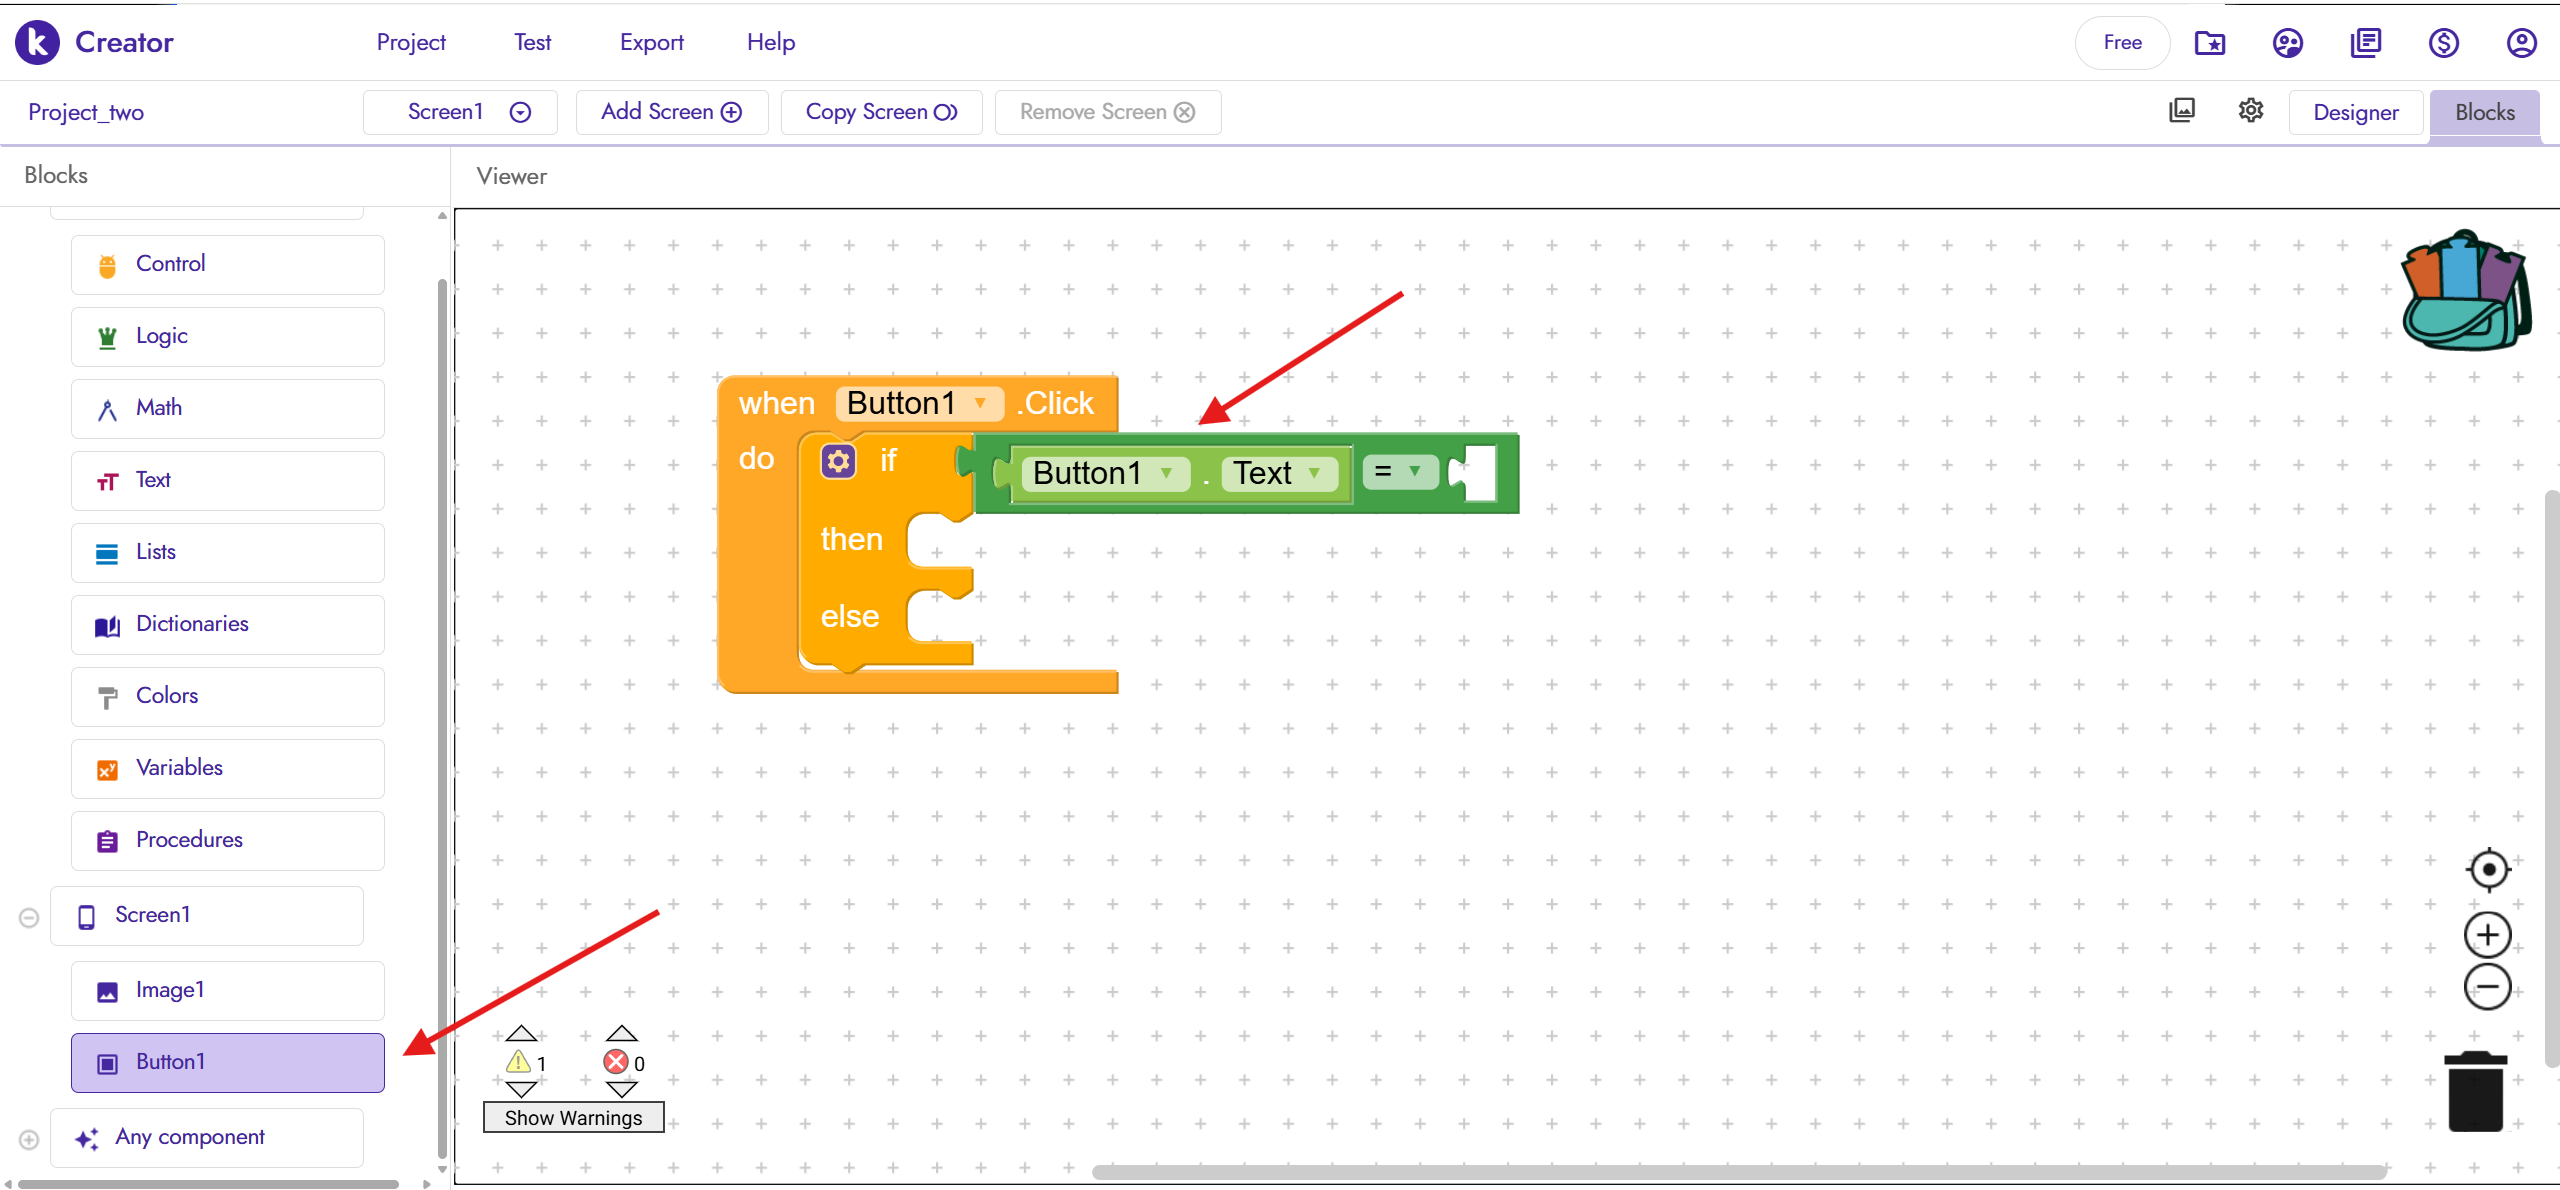This screenshot has height=1190, width=2560.
Task: Click the dollar sign pricing icon
Action: (2443, 43)
